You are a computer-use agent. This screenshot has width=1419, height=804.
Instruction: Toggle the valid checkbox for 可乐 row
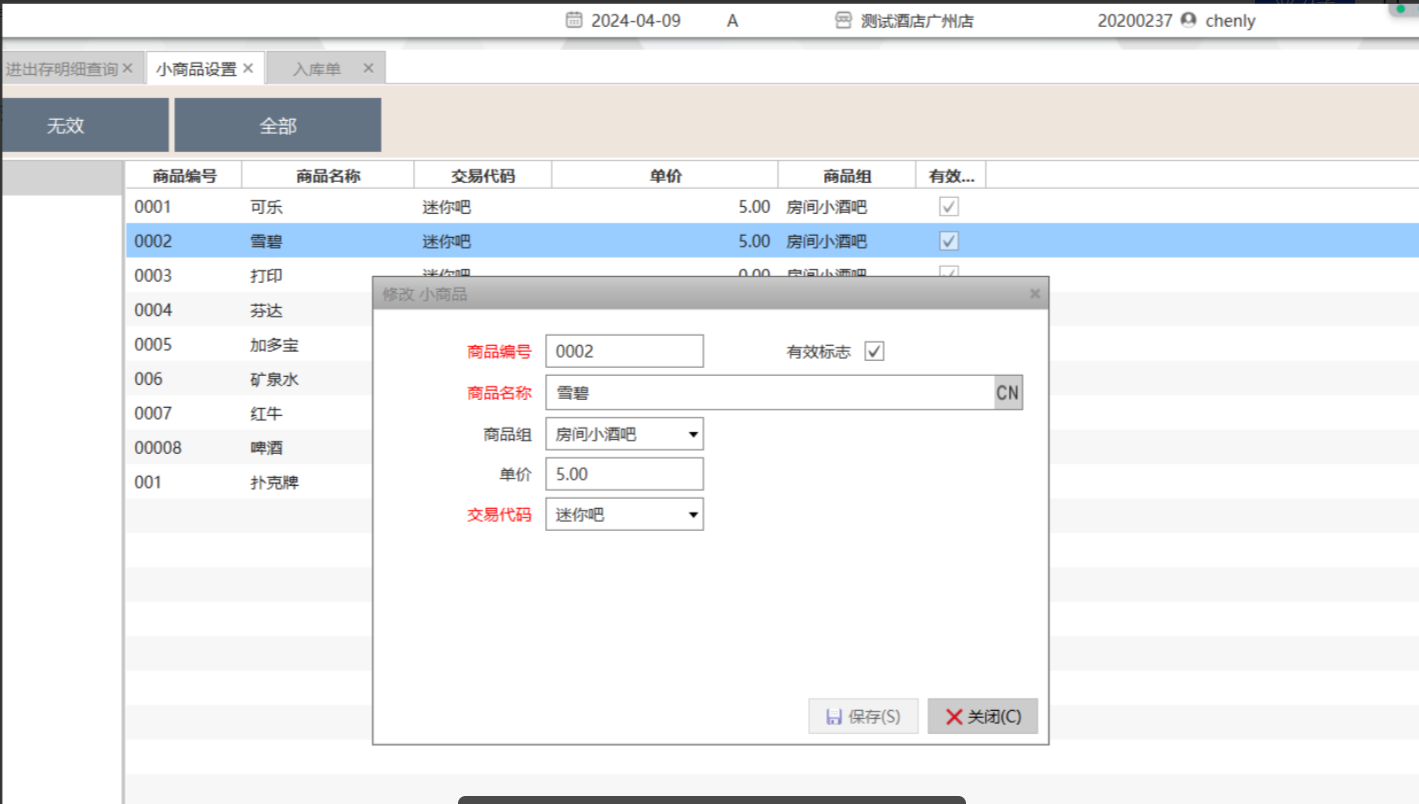tap(949, 207)
